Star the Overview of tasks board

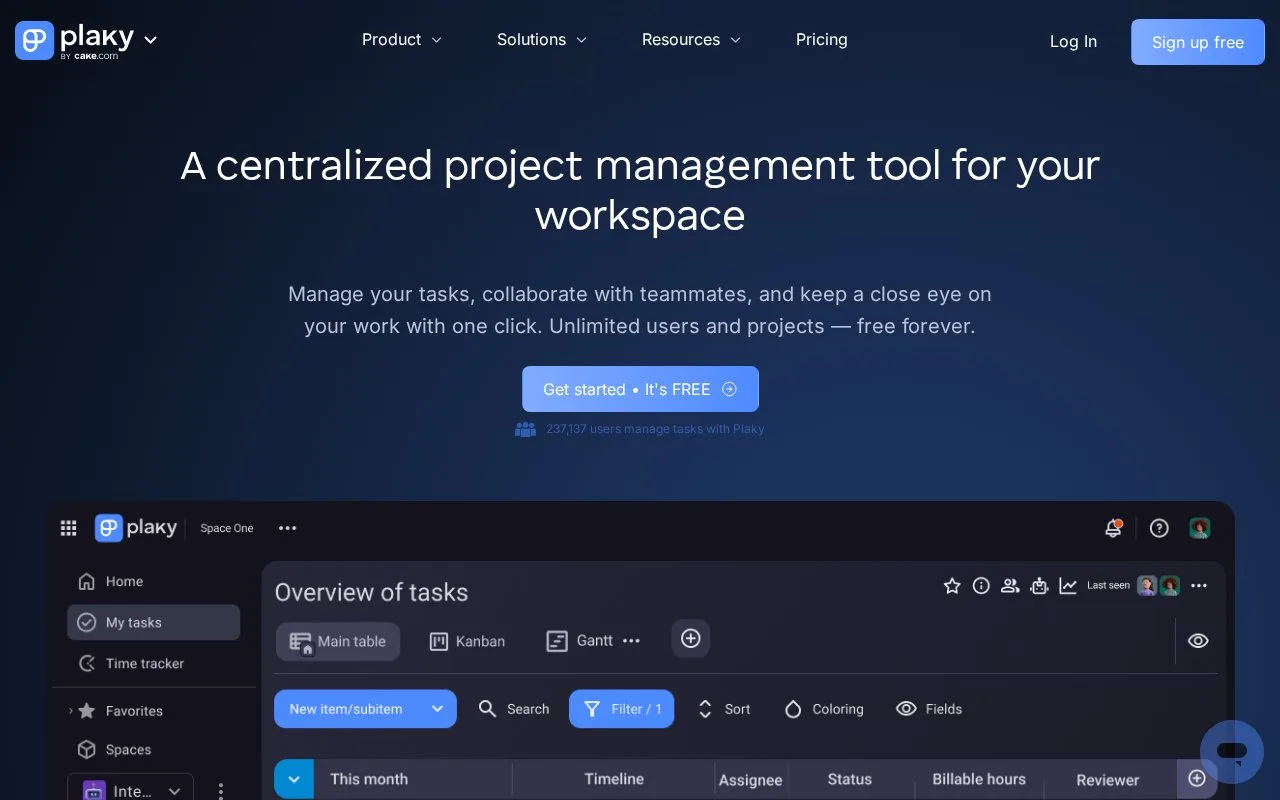pyautogui.click(x=952, y=586)
